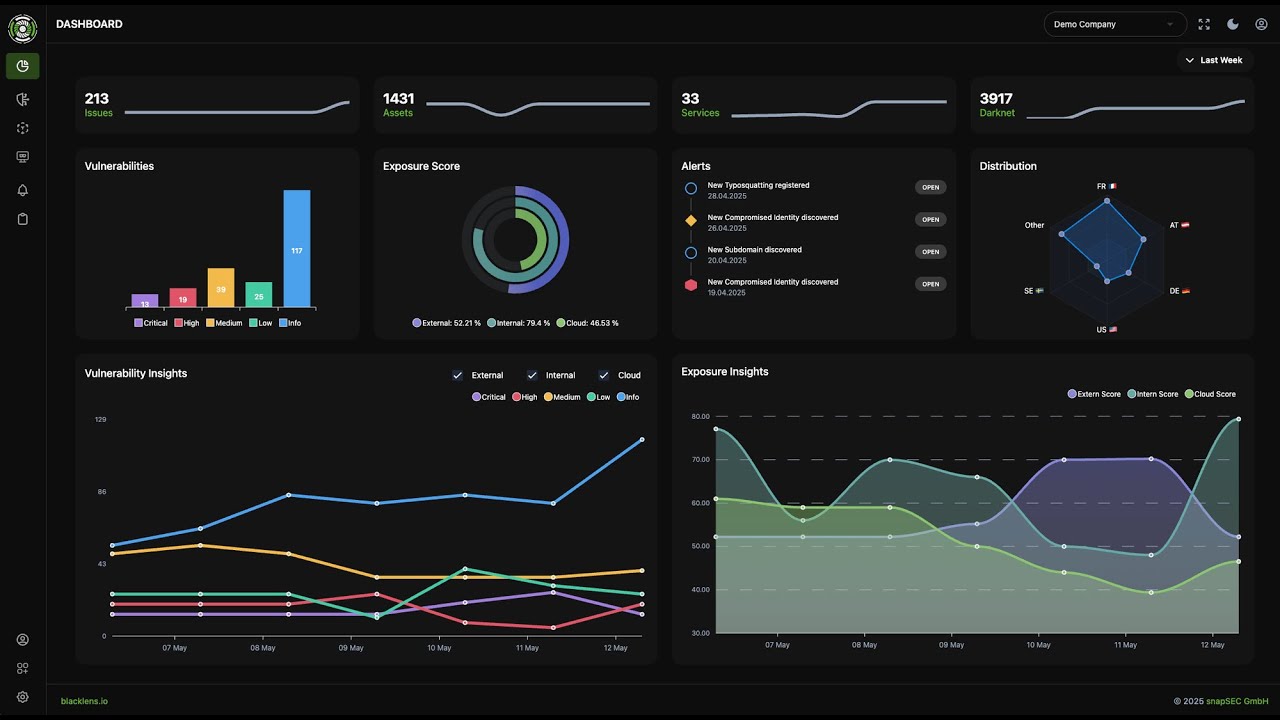
Task: Click the Typosquatting alert circle marker
Action: [691, 188]
